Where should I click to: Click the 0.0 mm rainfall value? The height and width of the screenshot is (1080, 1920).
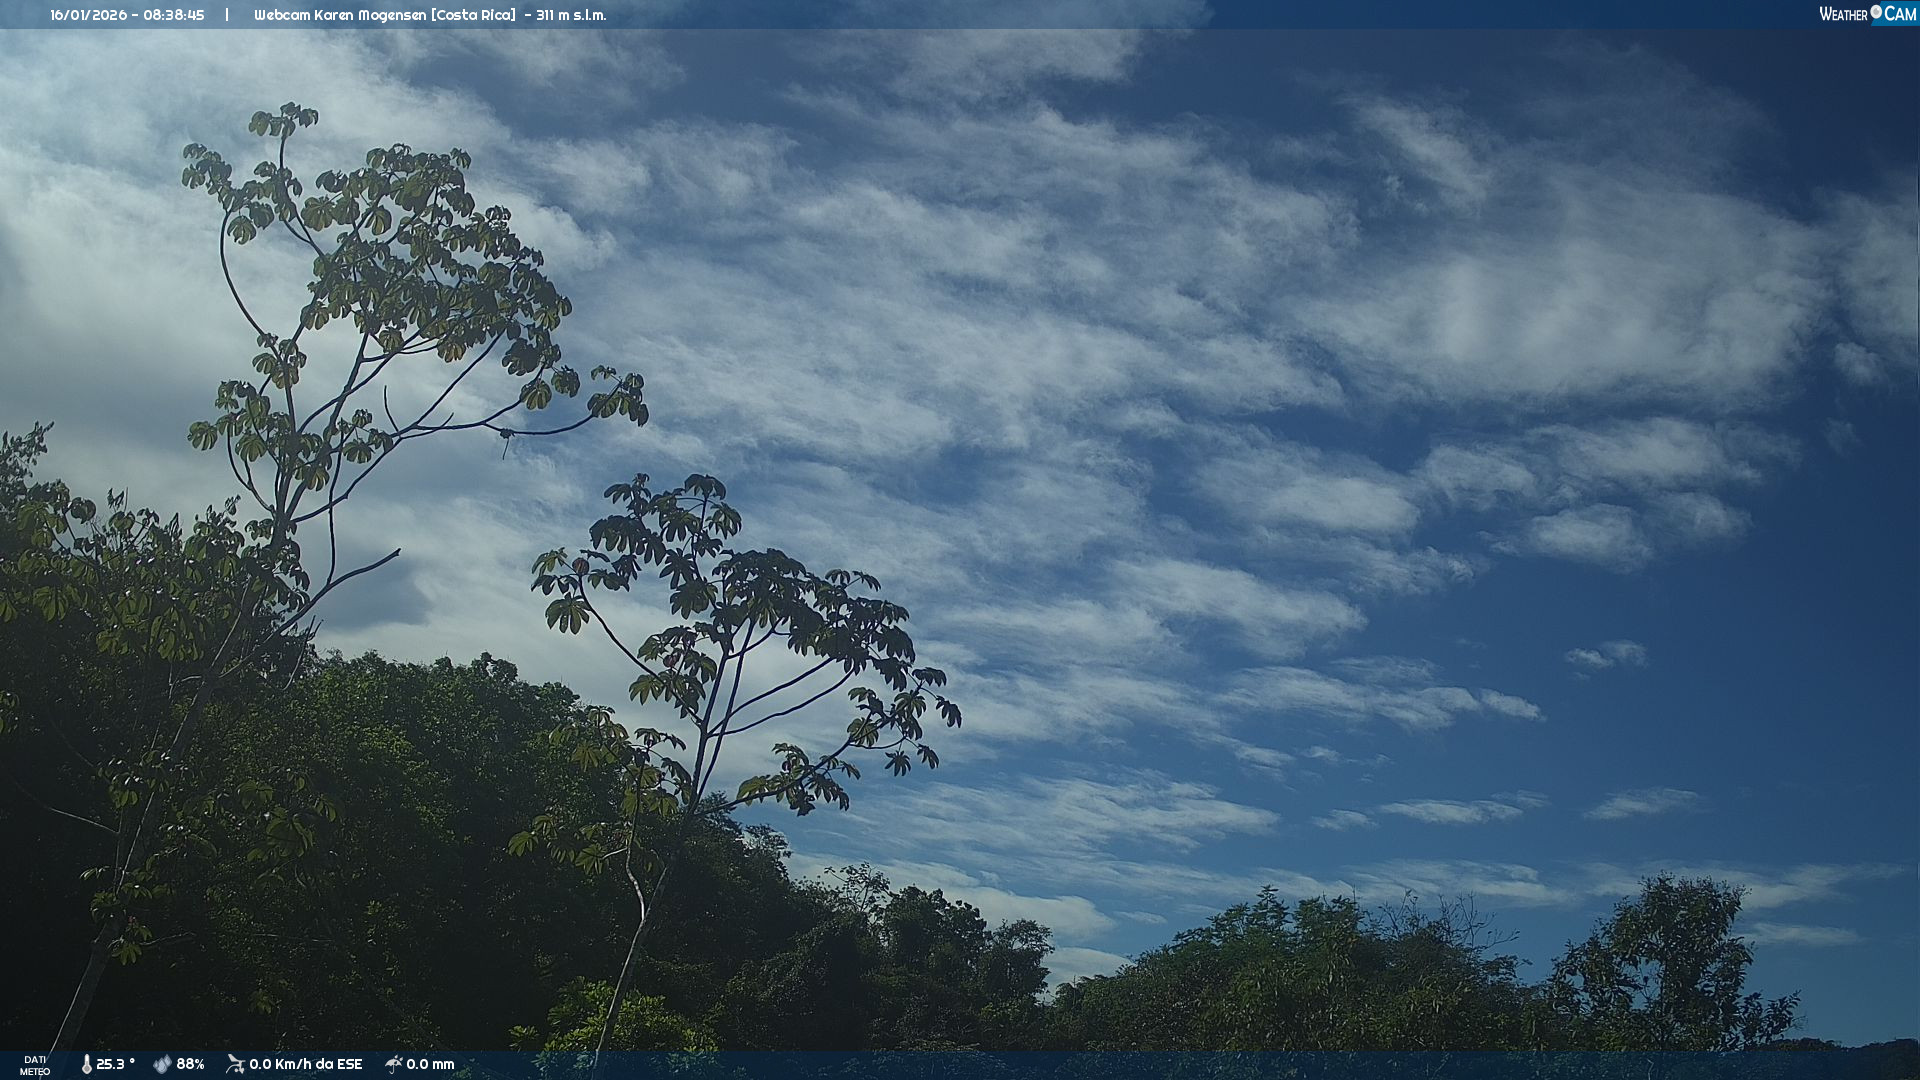point(430,1064)
